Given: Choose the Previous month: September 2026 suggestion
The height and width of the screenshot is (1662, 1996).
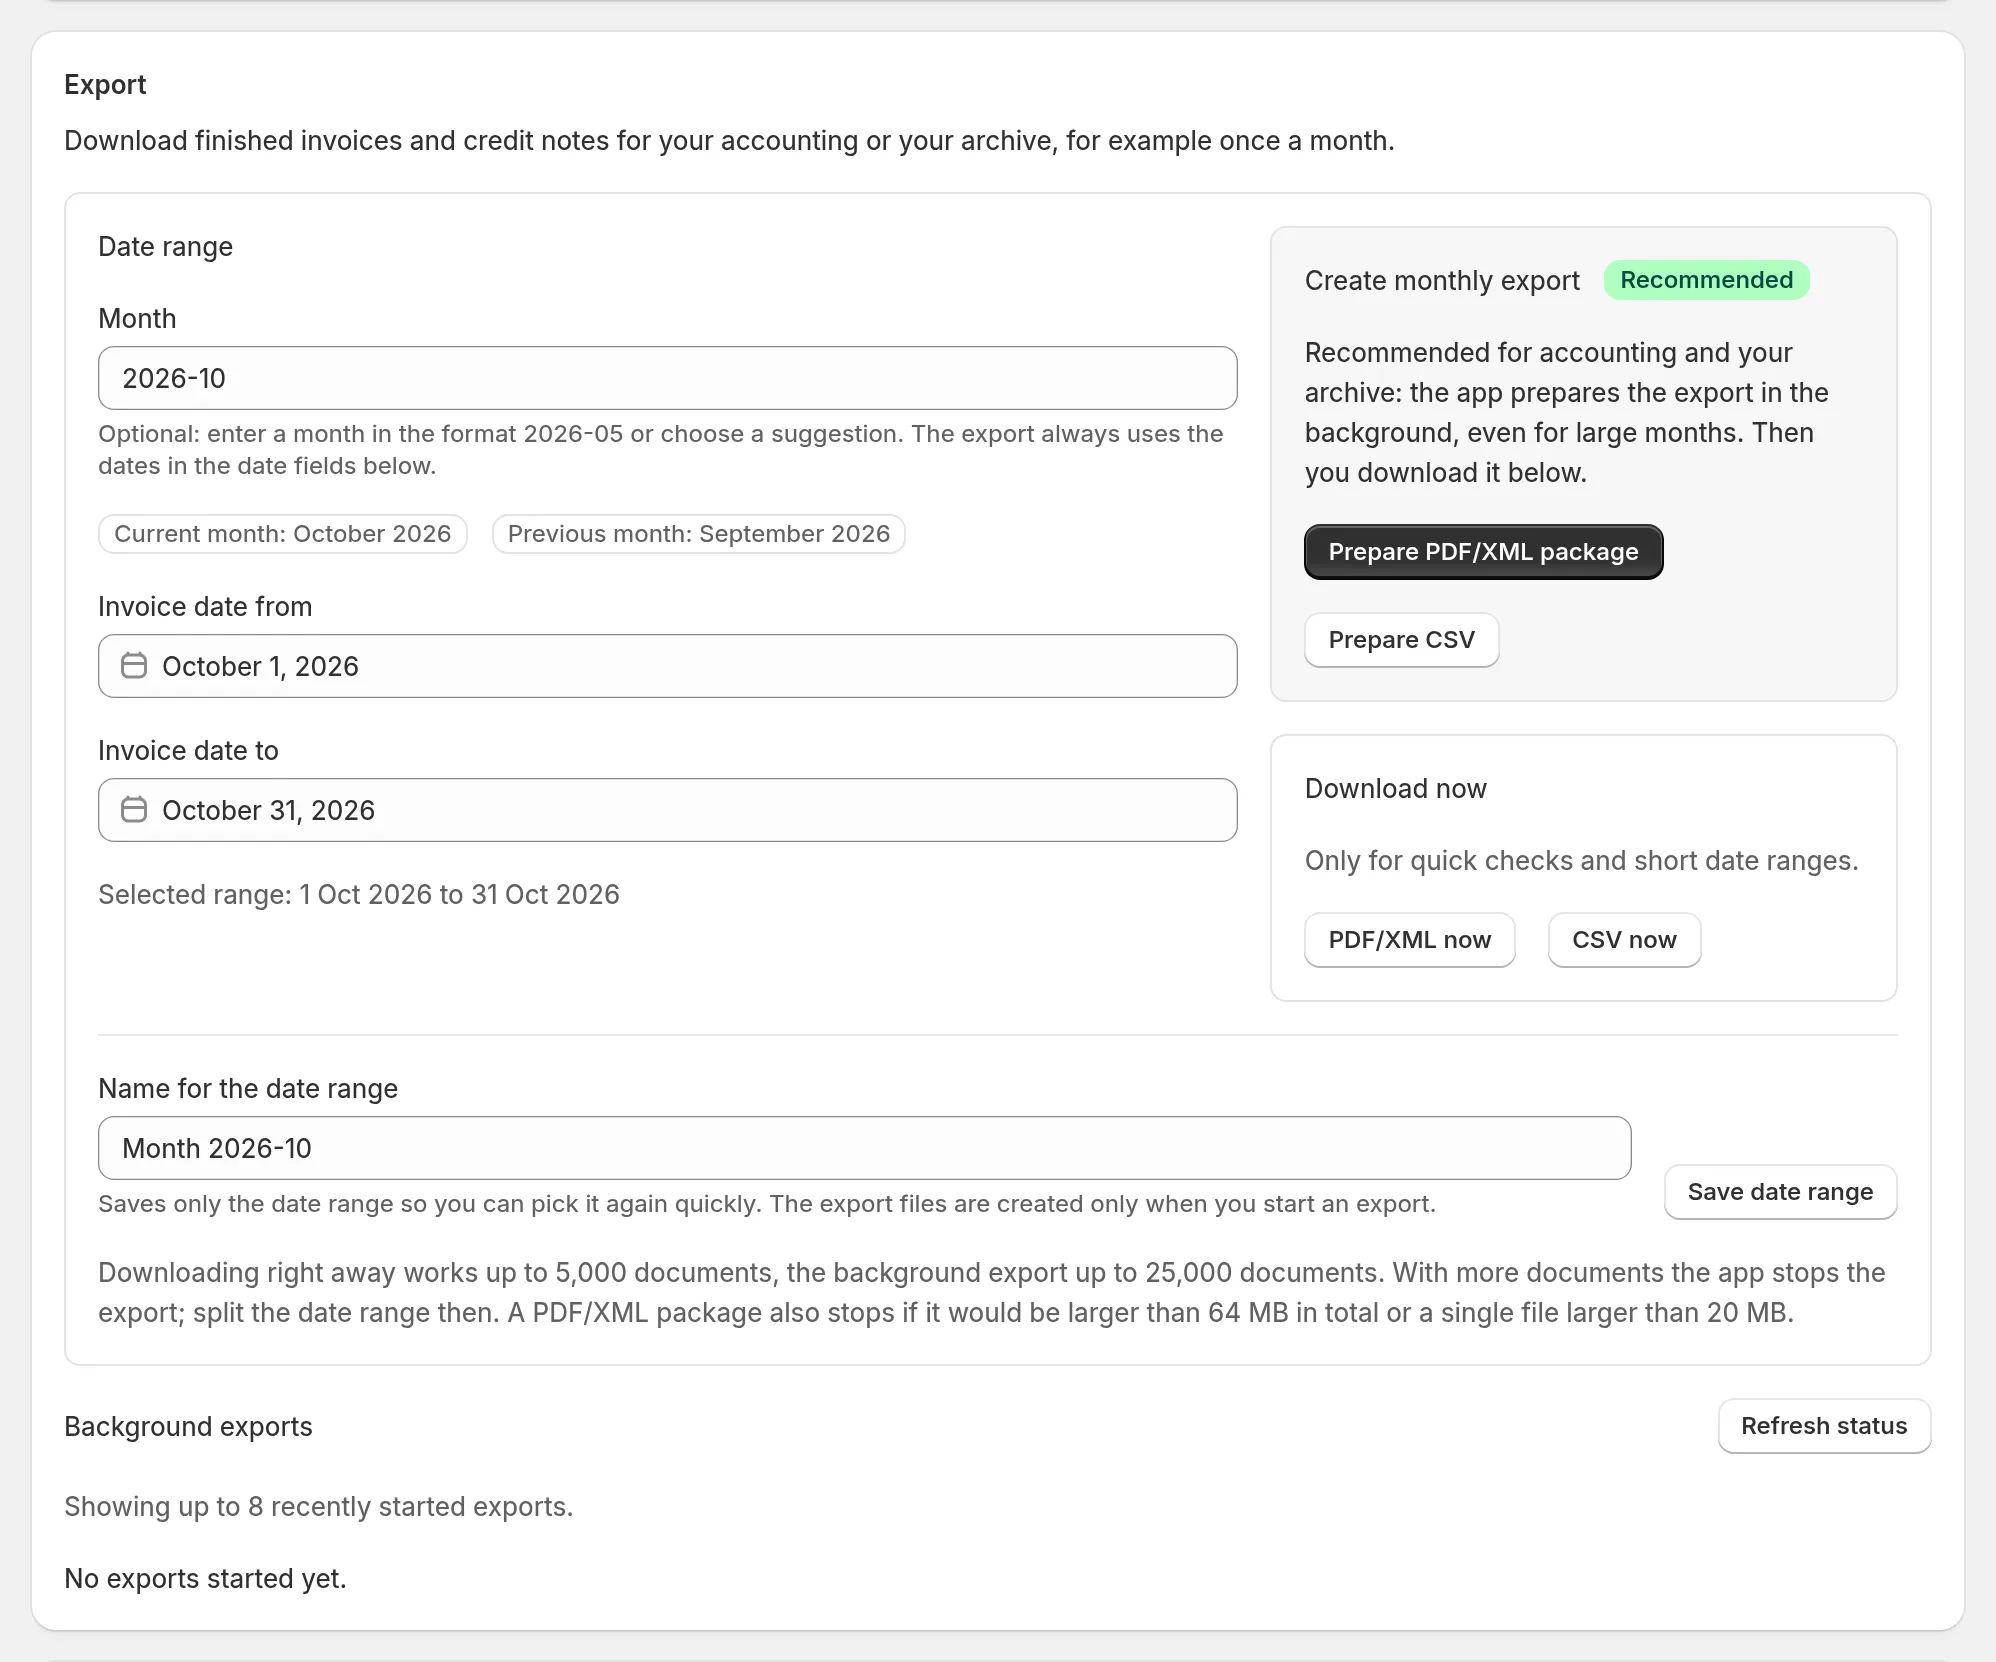Looking at the screenshot, I should (699, 534).
